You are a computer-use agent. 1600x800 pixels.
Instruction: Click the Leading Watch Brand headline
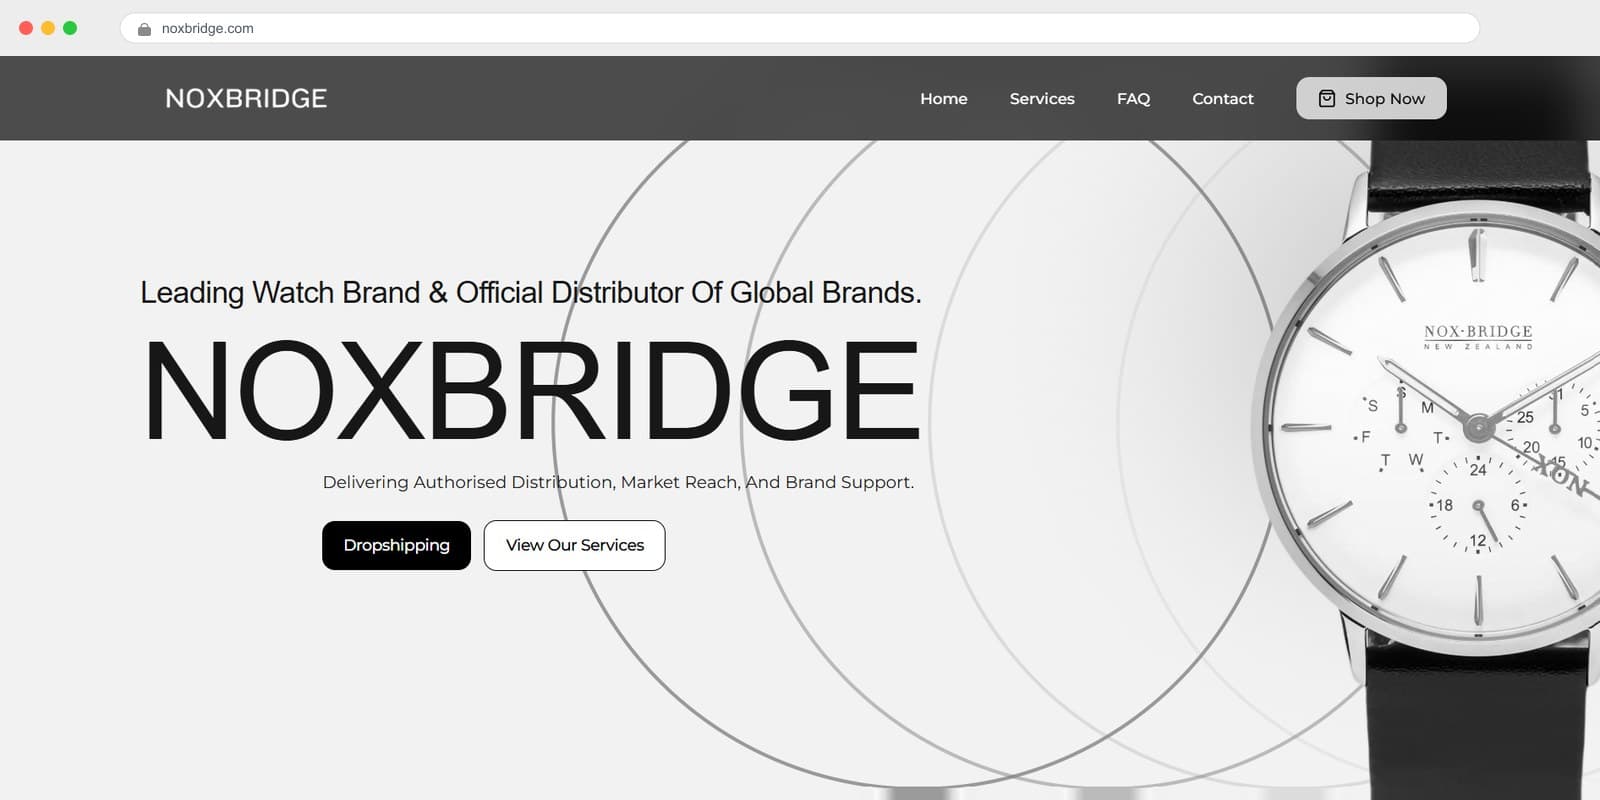pos(531,293)
